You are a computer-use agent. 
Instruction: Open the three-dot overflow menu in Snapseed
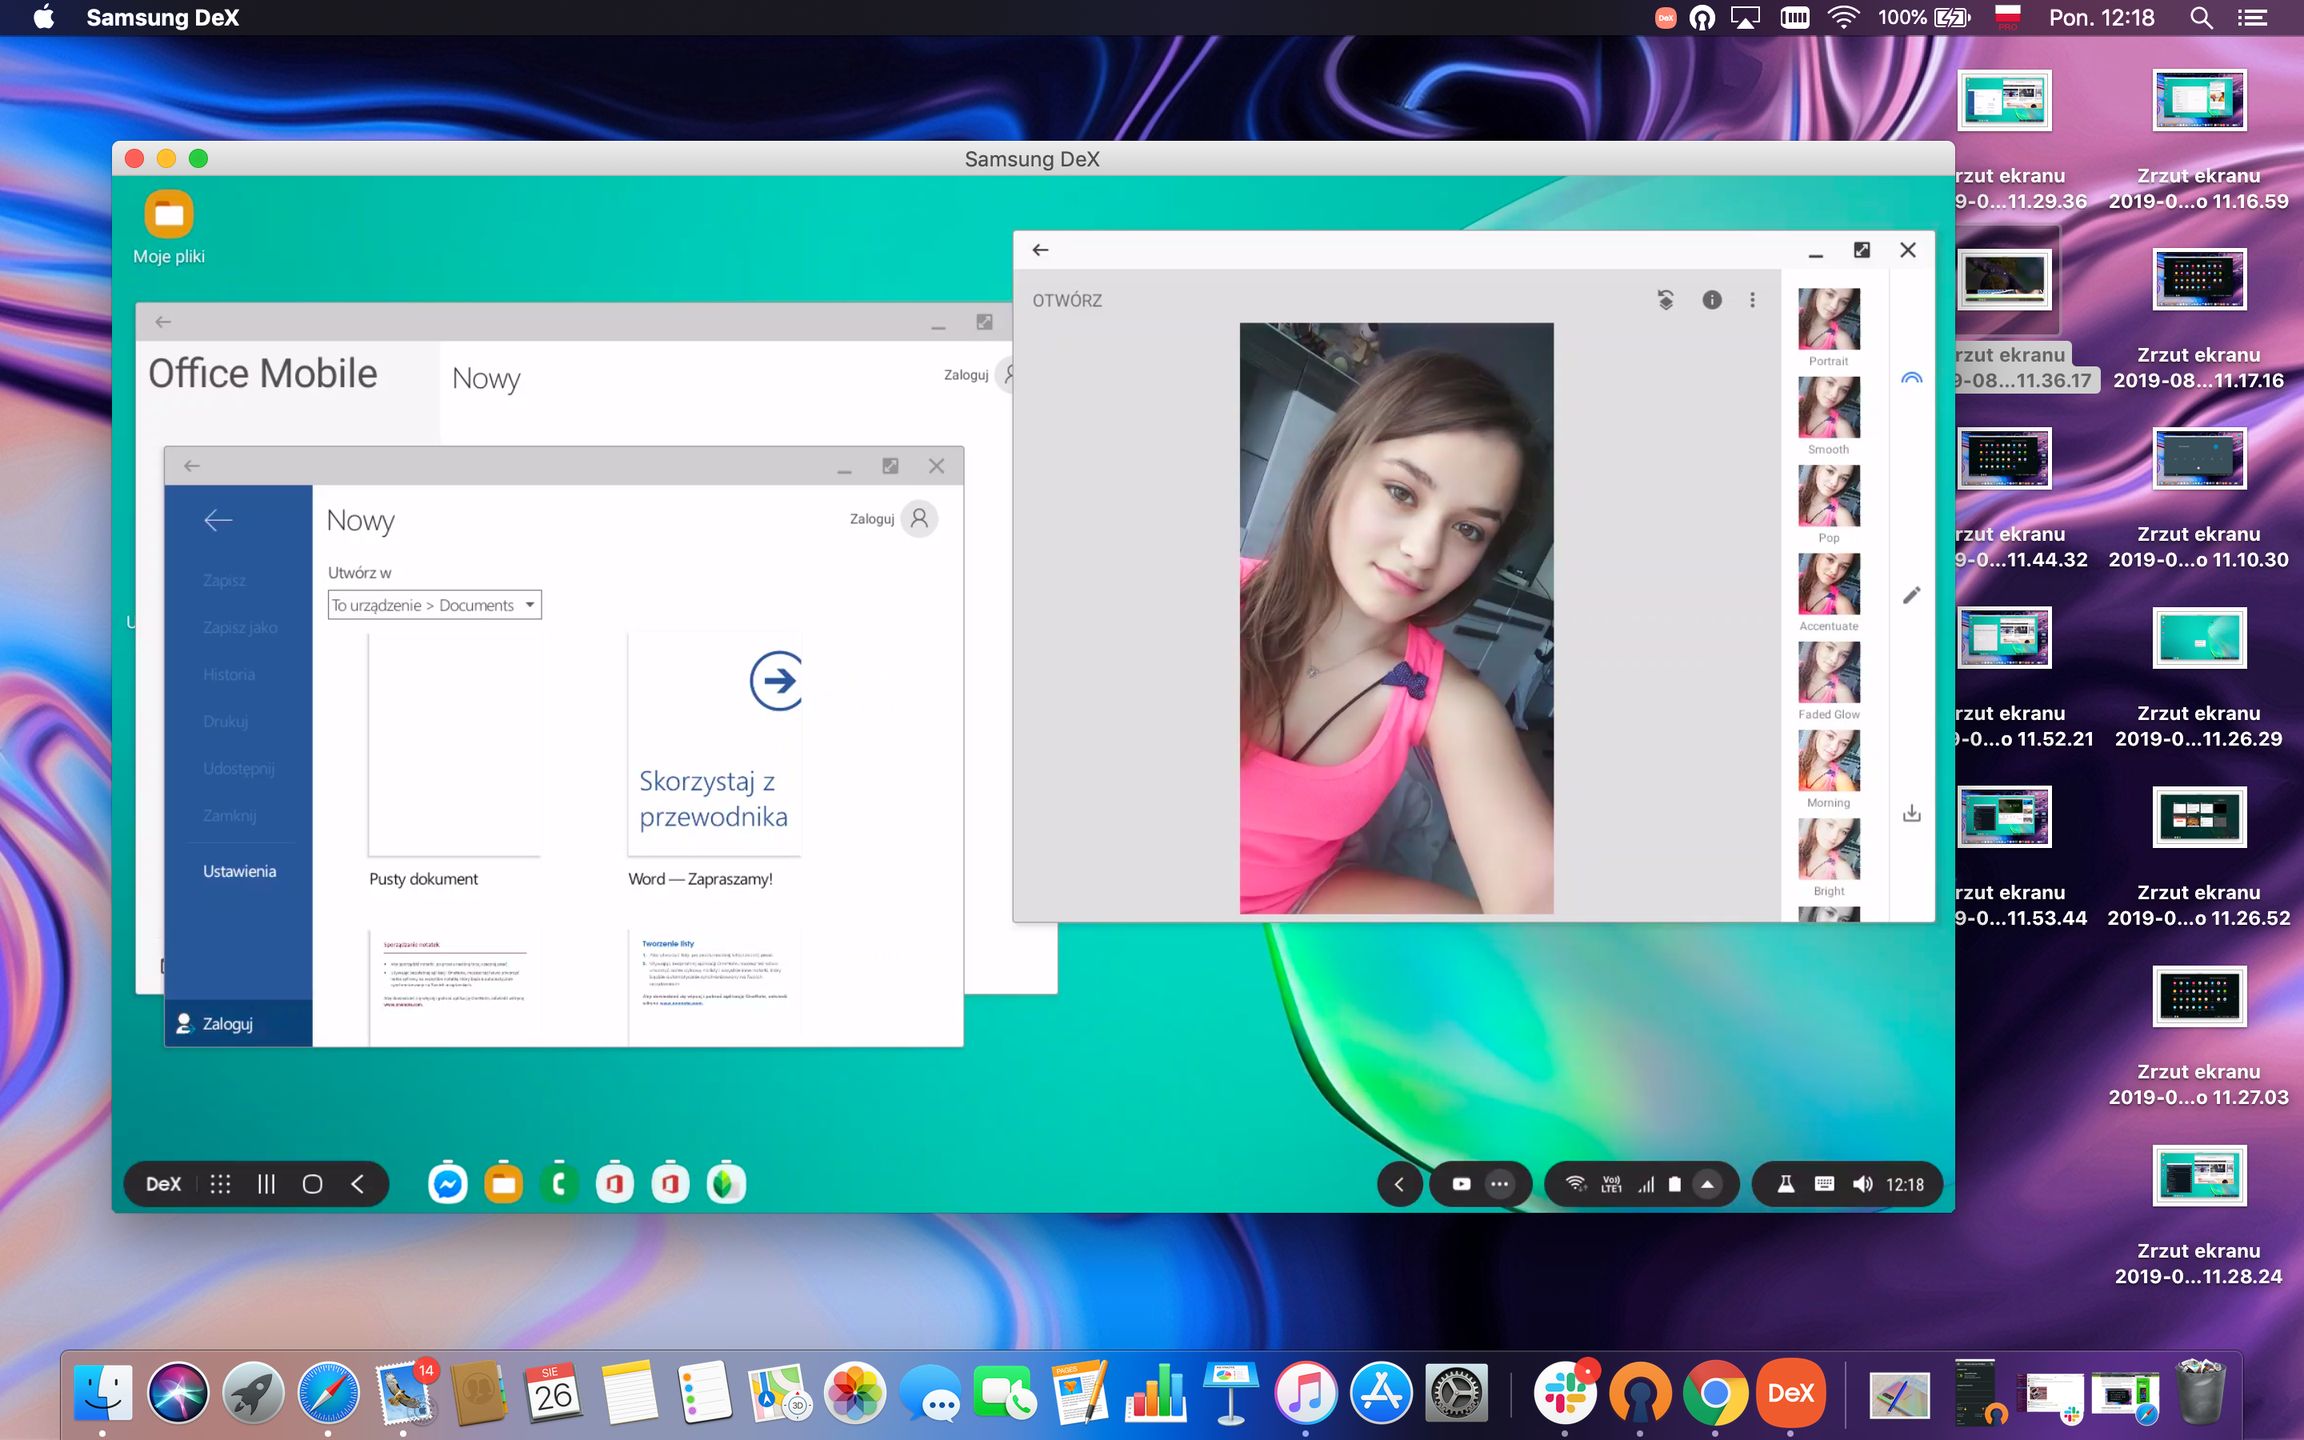point(1752,300)
